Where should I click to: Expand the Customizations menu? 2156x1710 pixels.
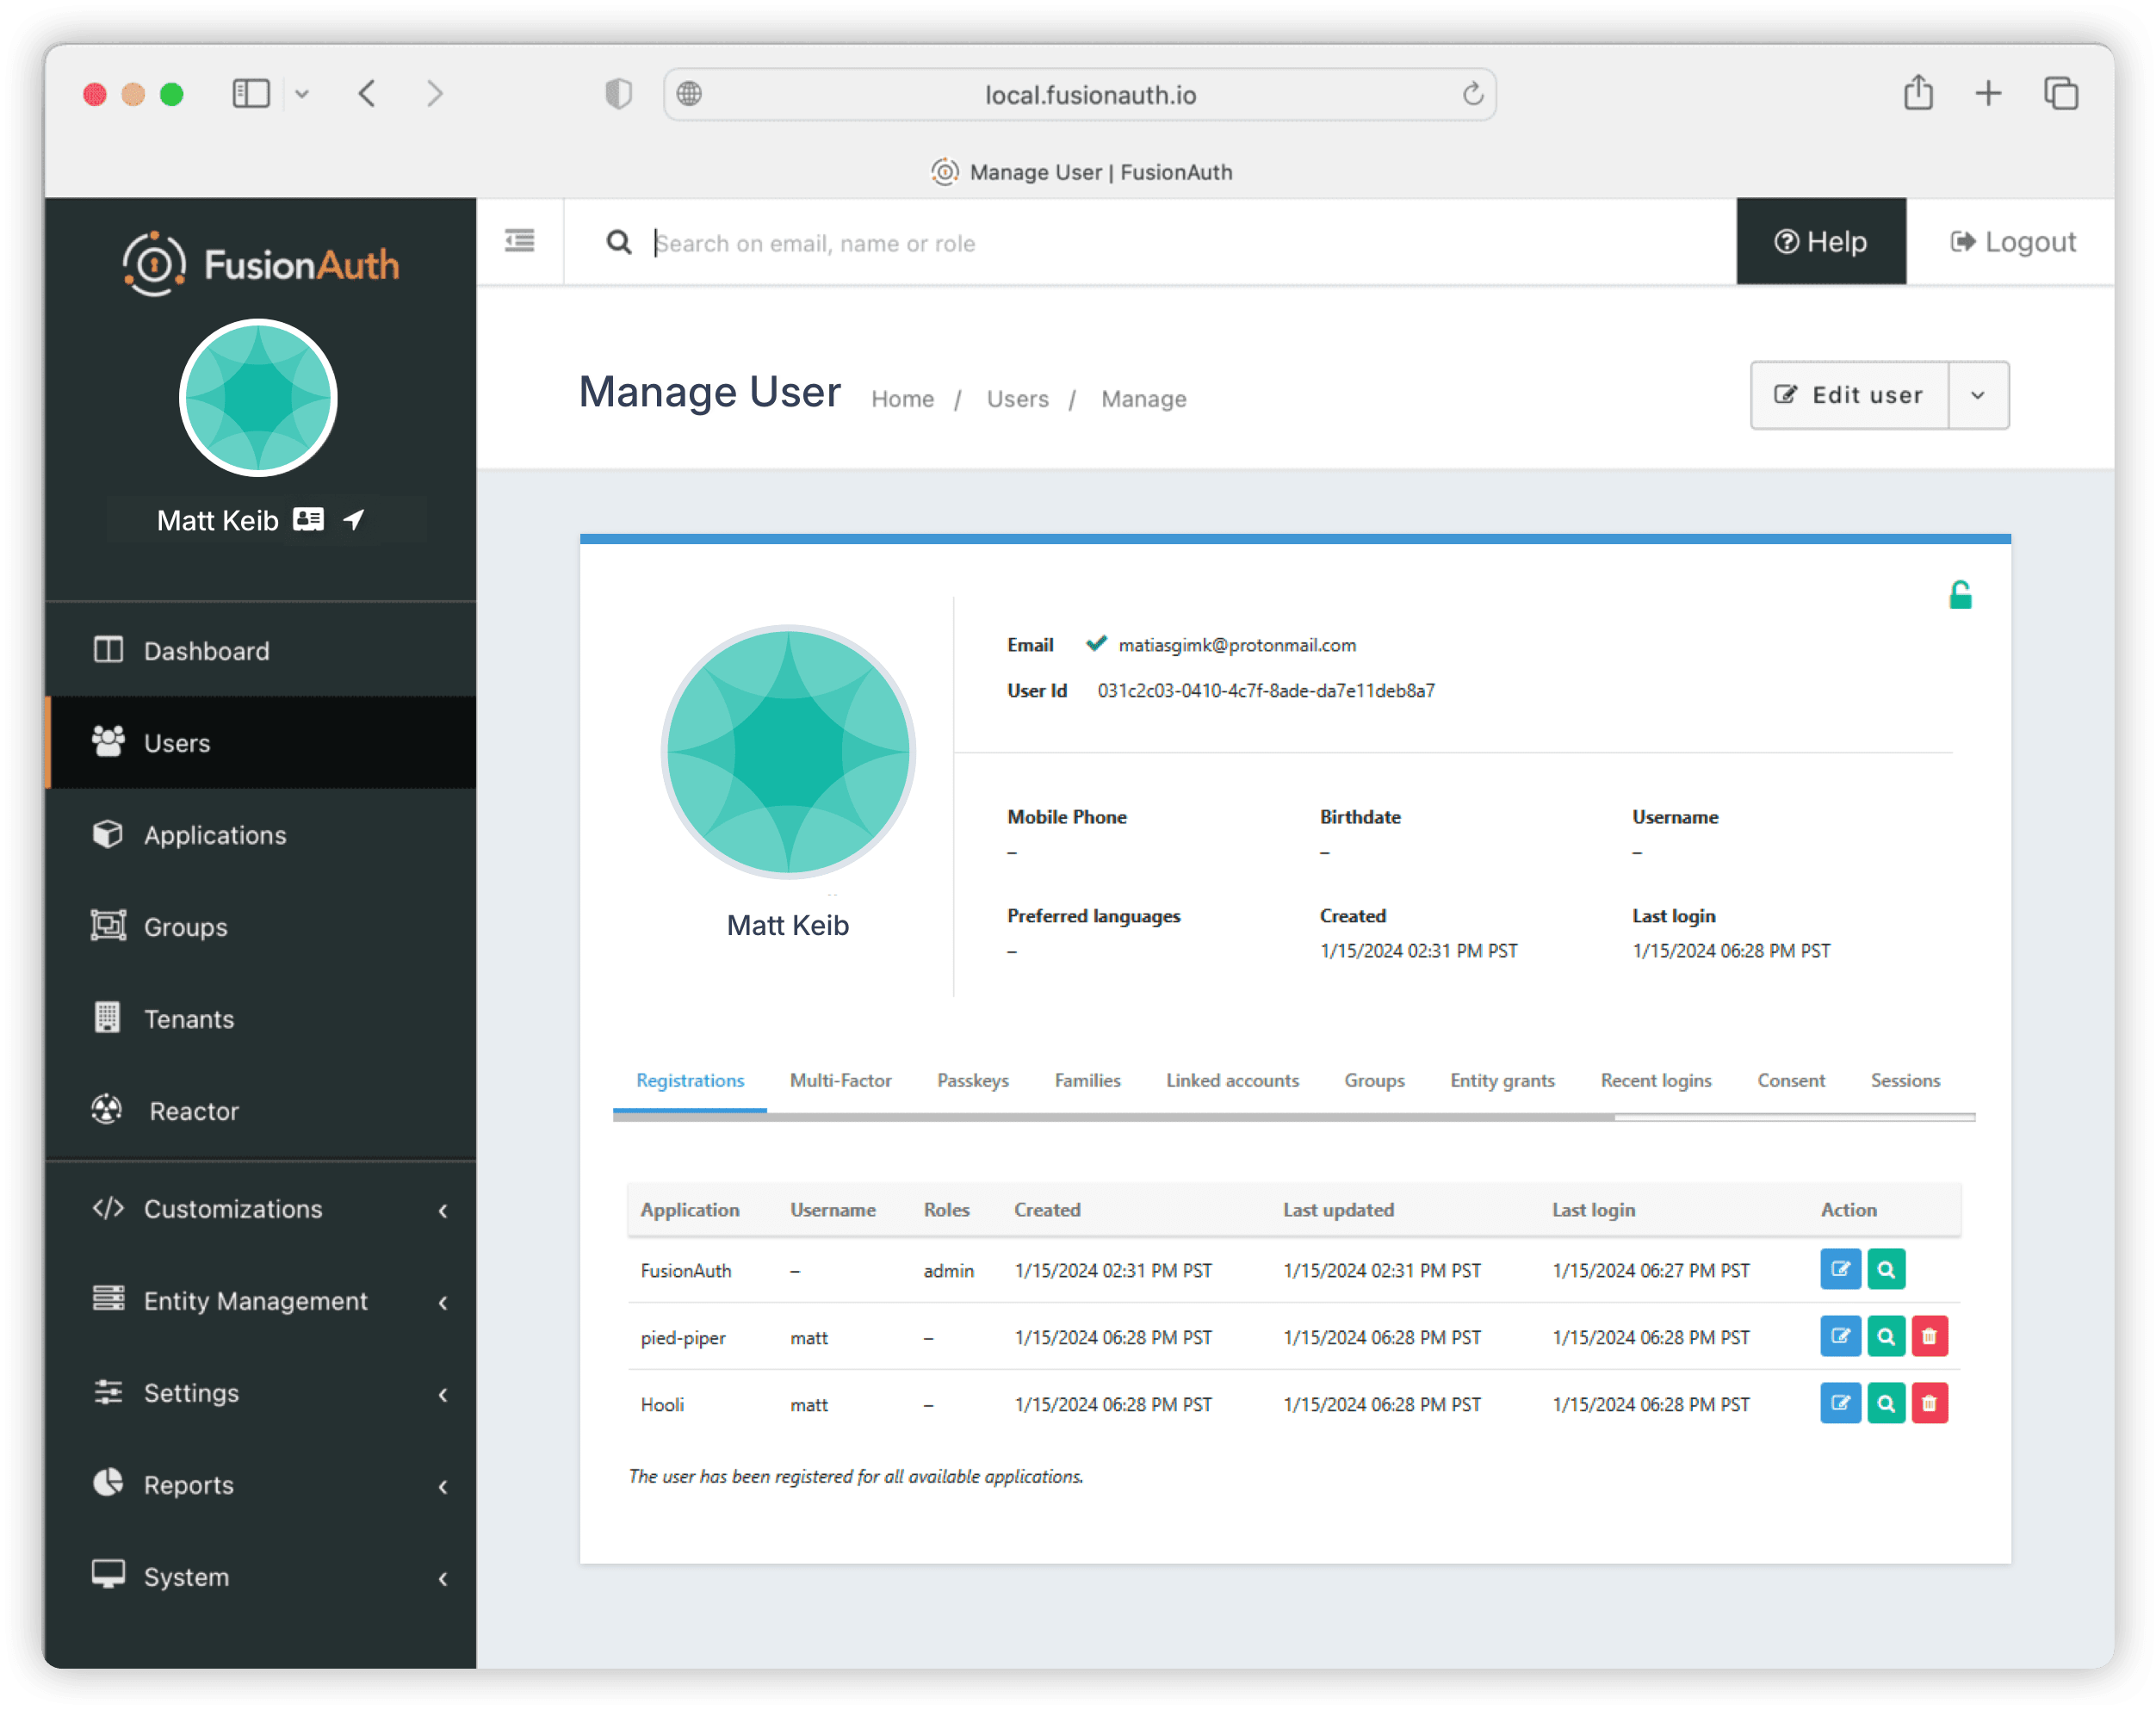(x=260, y=1209)
